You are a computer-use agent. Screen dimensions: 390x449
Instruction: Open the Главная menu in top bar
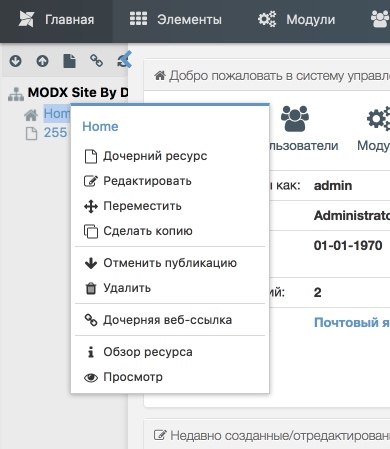(x=56, y=19)
